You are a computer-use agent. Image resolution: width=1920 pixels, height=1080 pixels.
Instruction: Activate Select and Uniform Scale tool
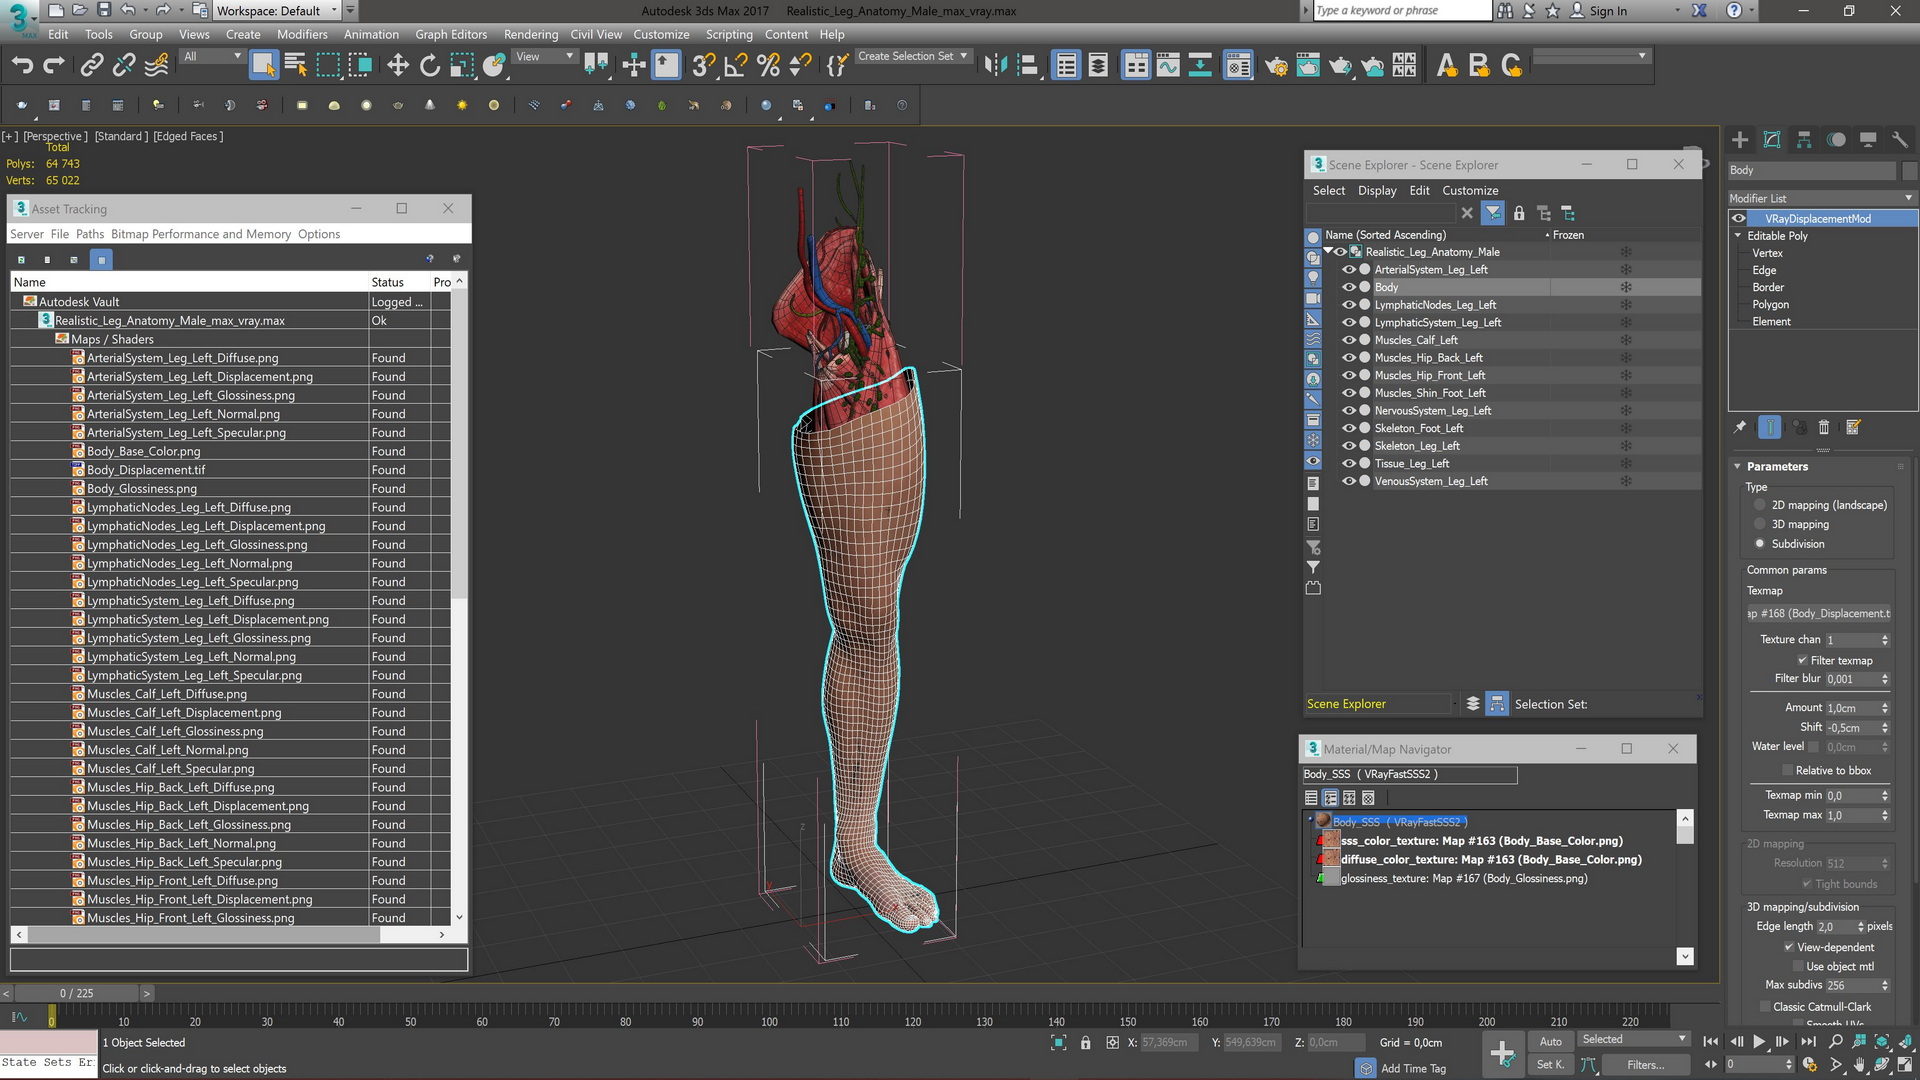pos(461,66)
